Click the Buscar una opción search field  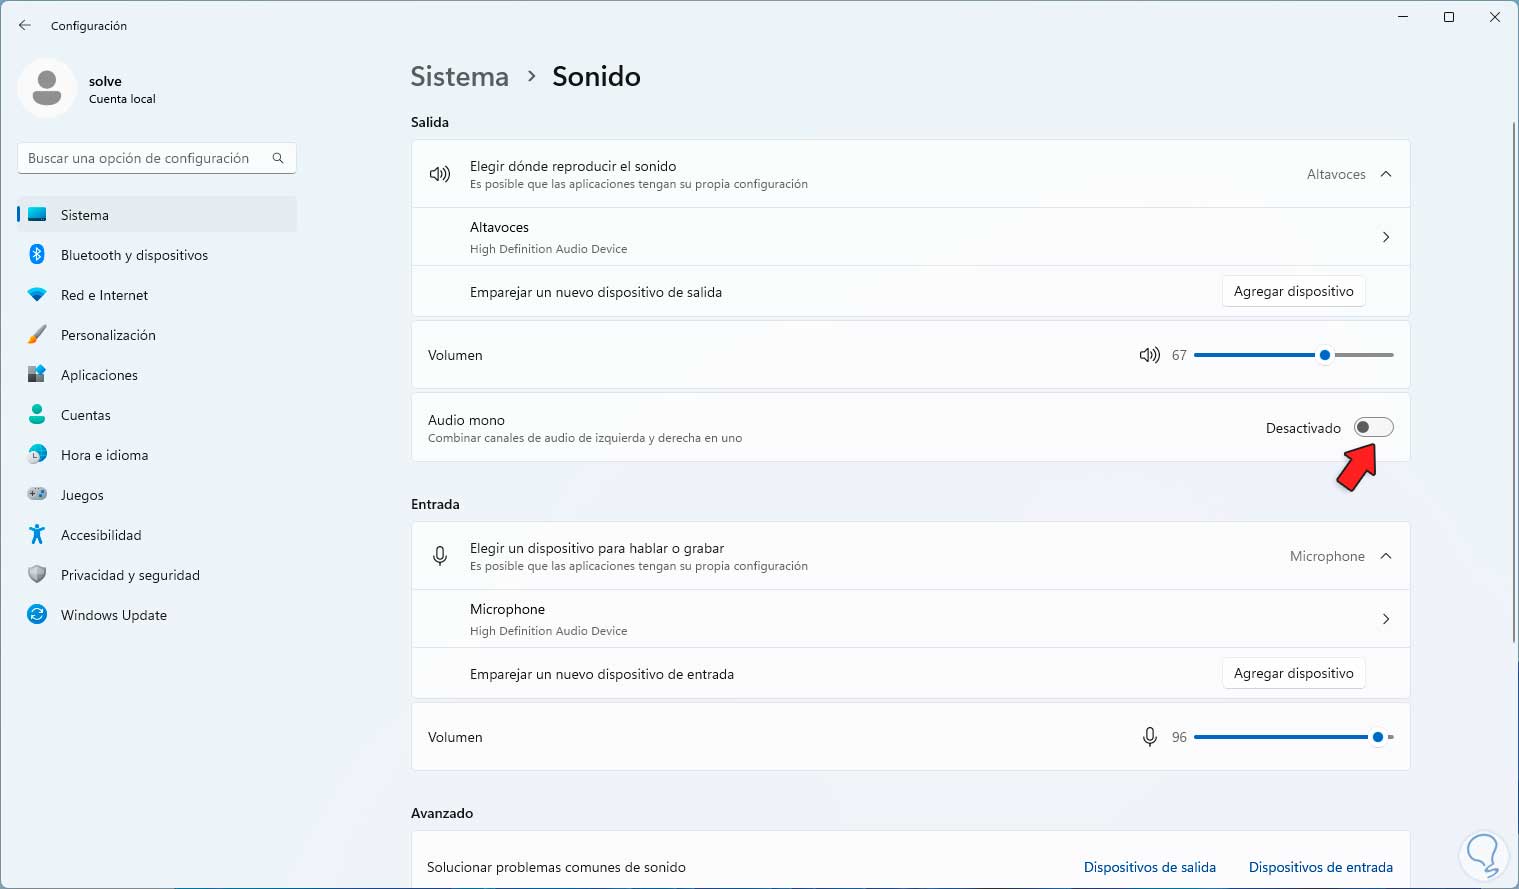point(140,158)
